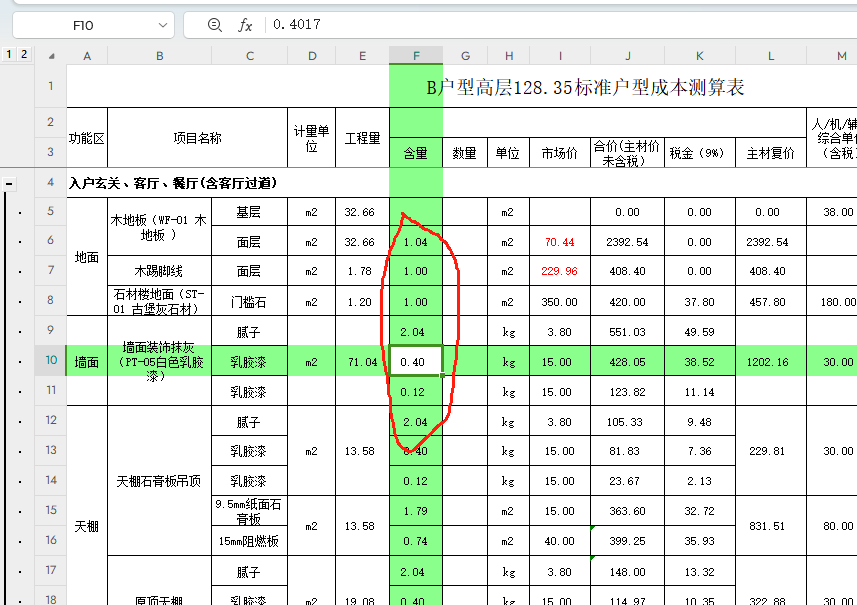This screenshot has width=857, height=605.
Task: Select row 10 header
Action: [x=51, y=360]
